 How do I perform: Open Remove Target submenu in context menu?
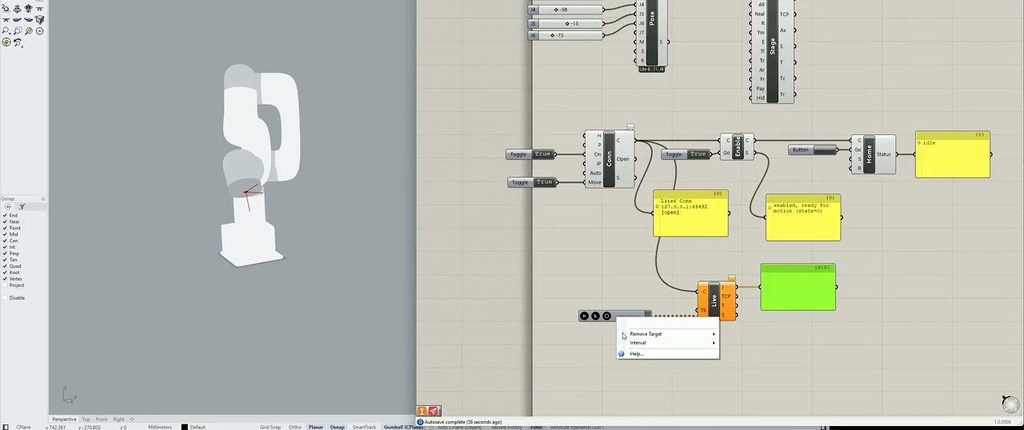coord(667,334)
